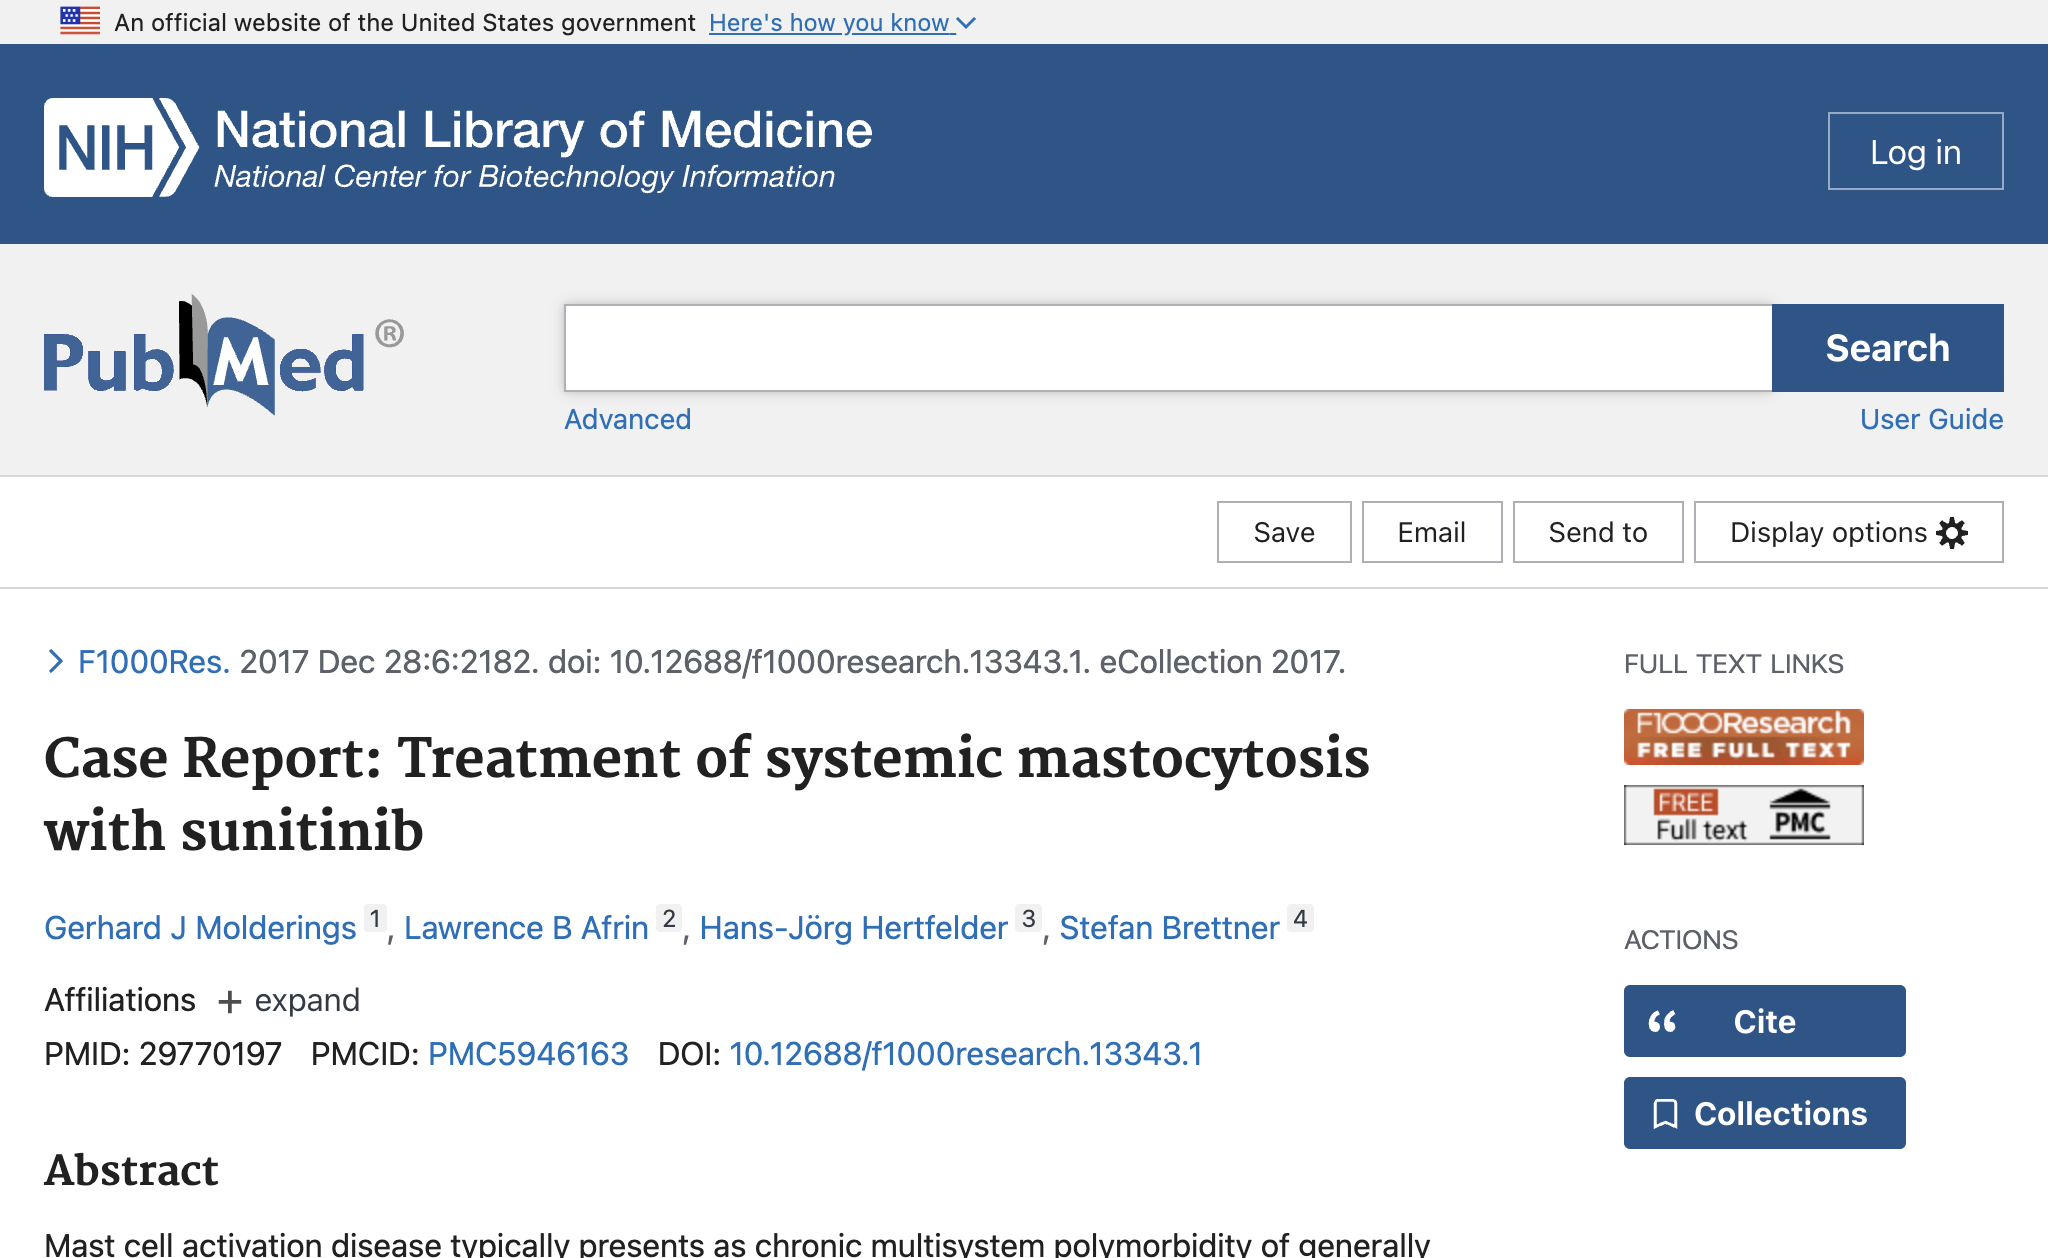The image size is (2048, 1258).
Task: Click the ACTIONS heading
Action: click(1681, 940)
